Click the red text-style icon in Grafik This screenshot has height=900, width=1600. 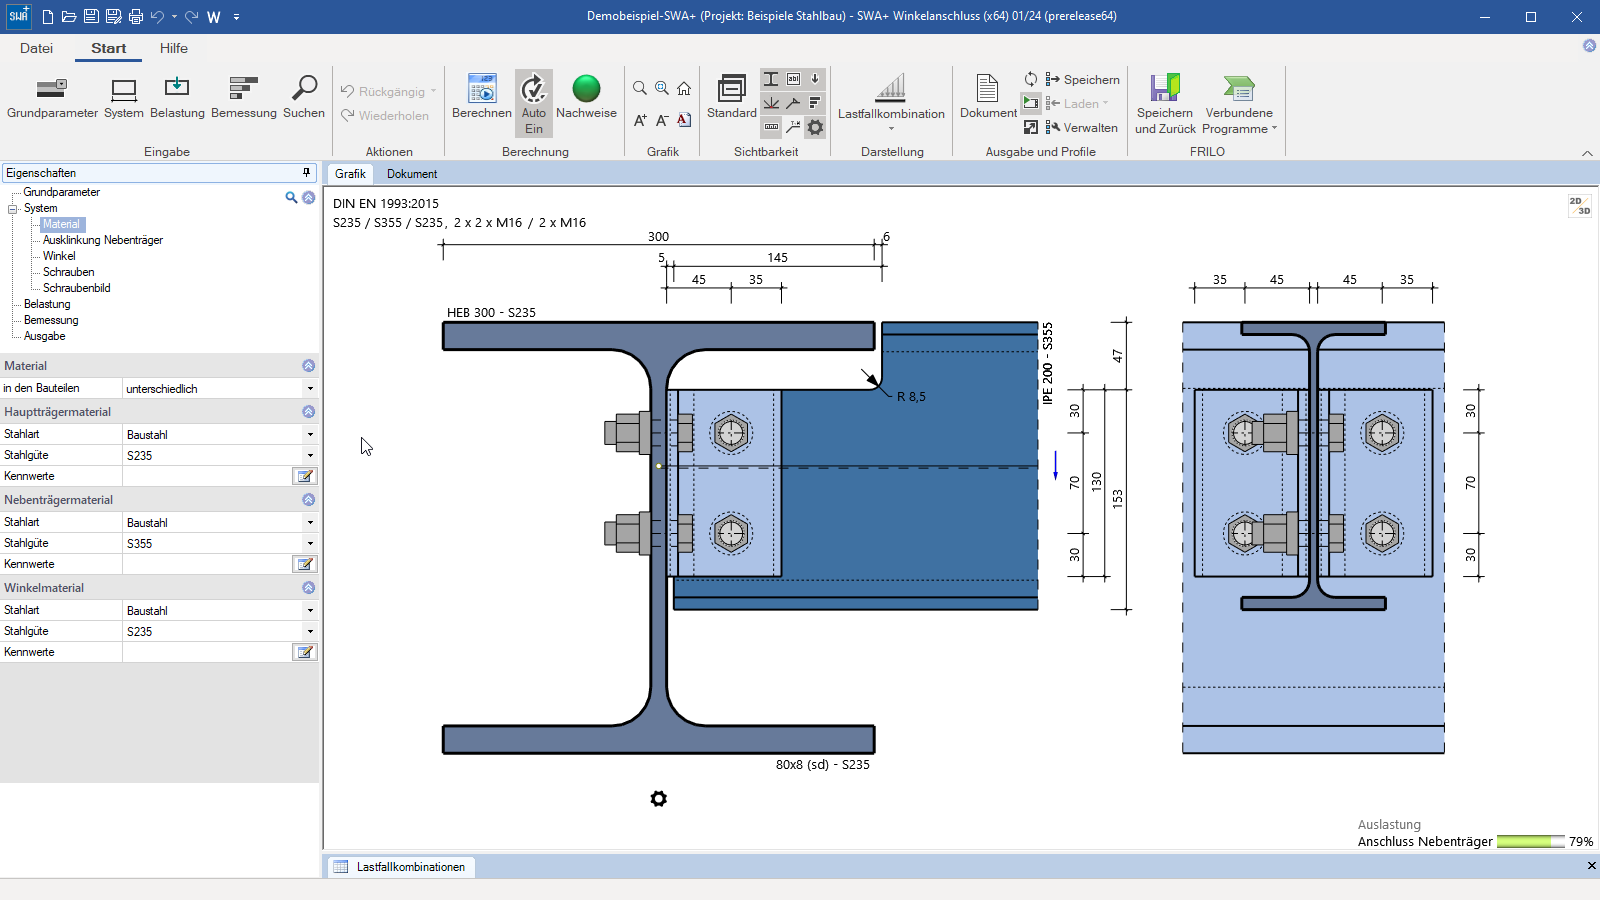pos(684,120)
